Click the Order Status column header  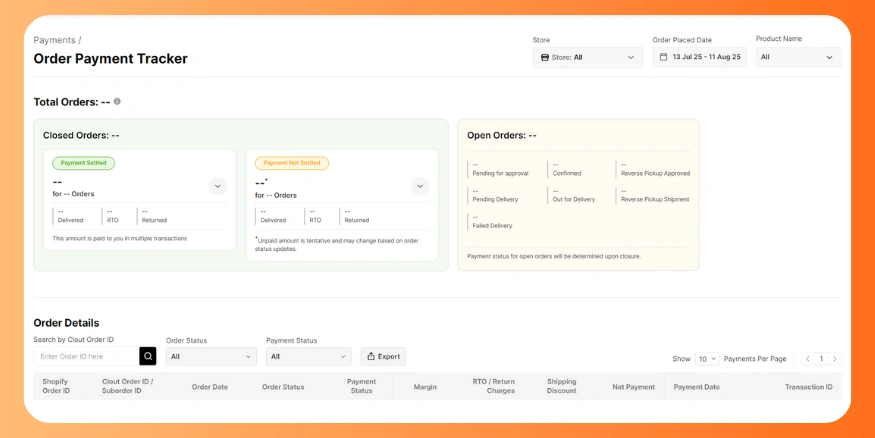pos(283,387)
